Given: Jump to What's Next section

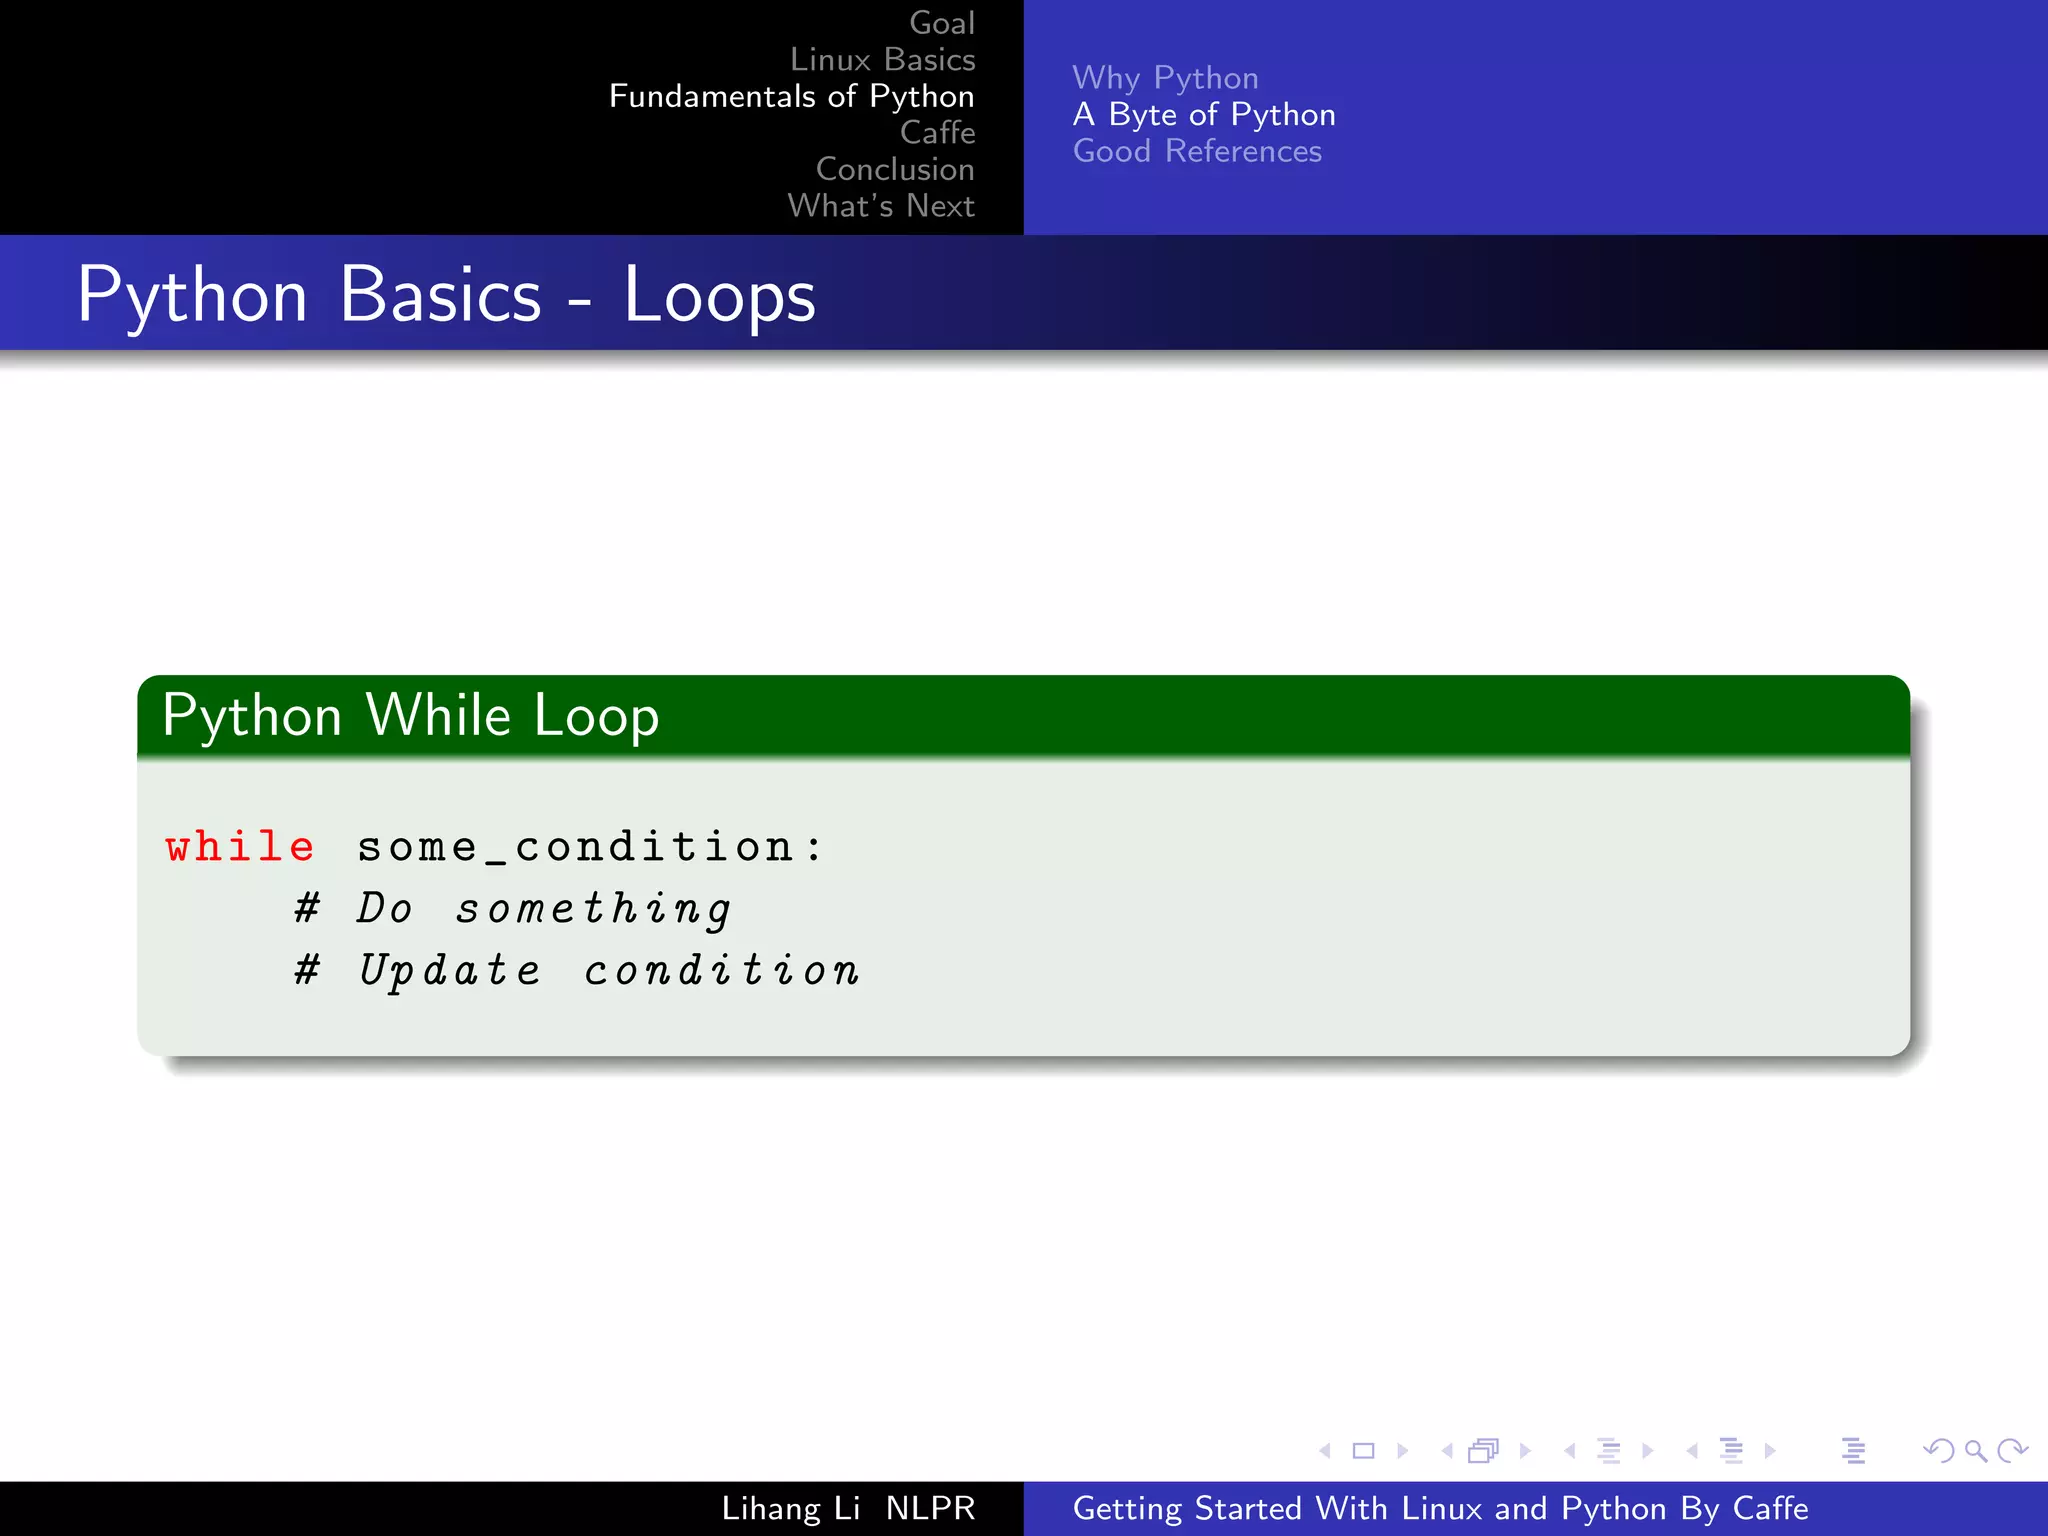Looking at the screenshot, I should point(881,205).
